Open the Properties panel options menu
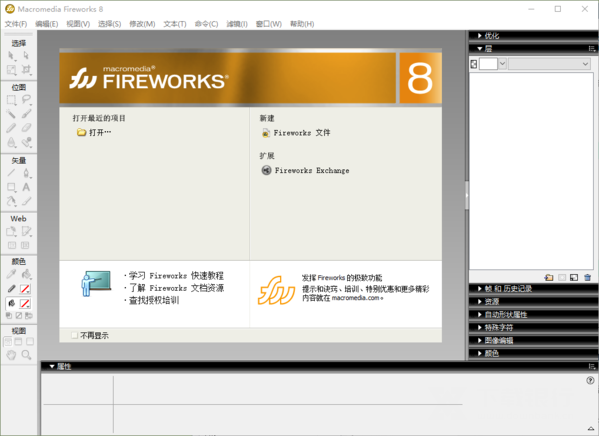This screenshot has width=599, height=436. pos(592,366)
